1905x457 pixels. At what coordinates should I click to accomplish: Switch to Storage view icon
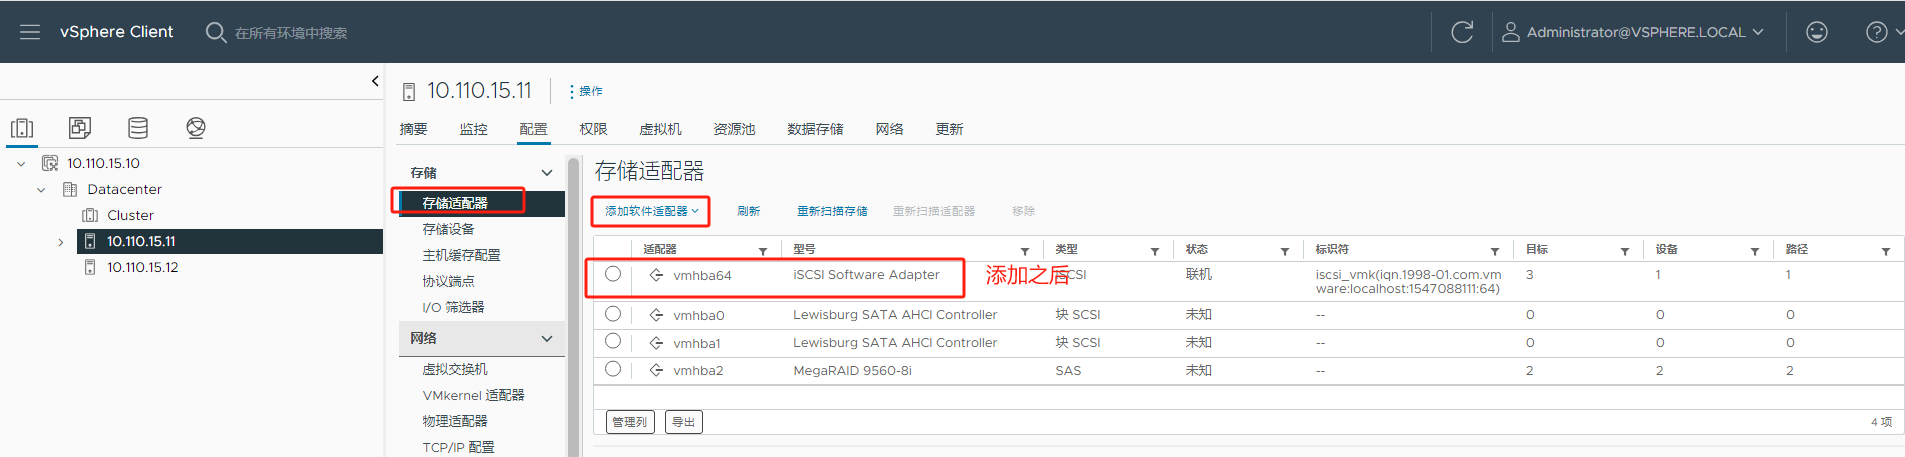coord(138,128)
